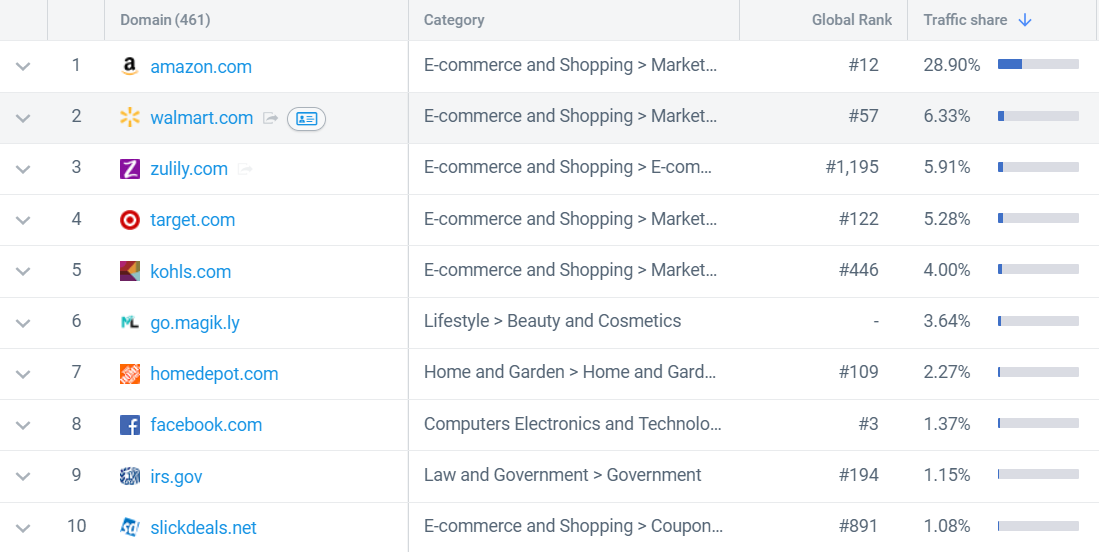Expand the target.com row
Viewport: 1099px width, 552px height.
pyautogui.click(x=23, y=220)
